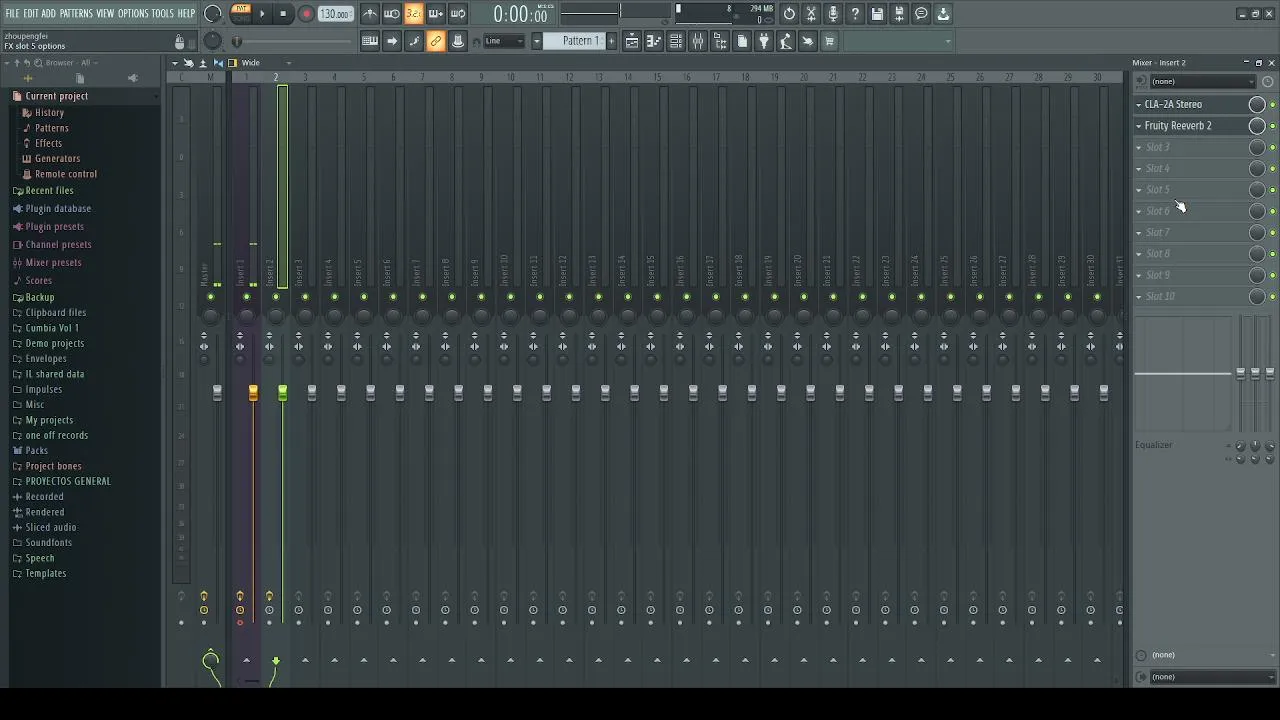Open Slot 9 dropdown arrow
The image size is (1280, 720).
pos(1138,275)
